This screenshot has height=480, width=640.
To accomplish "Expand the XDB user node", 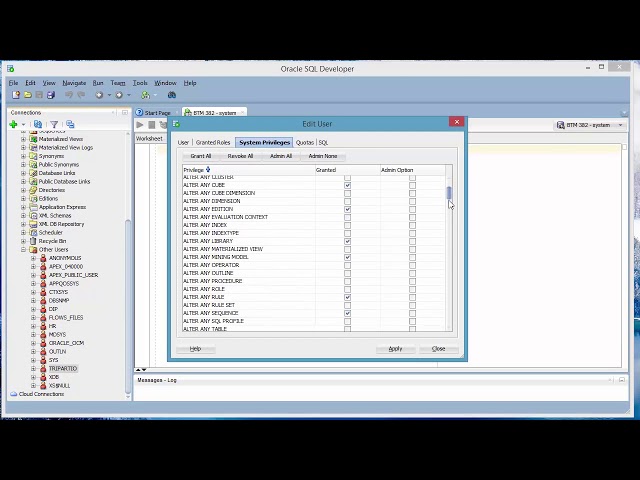I will [x=33, y=377].
